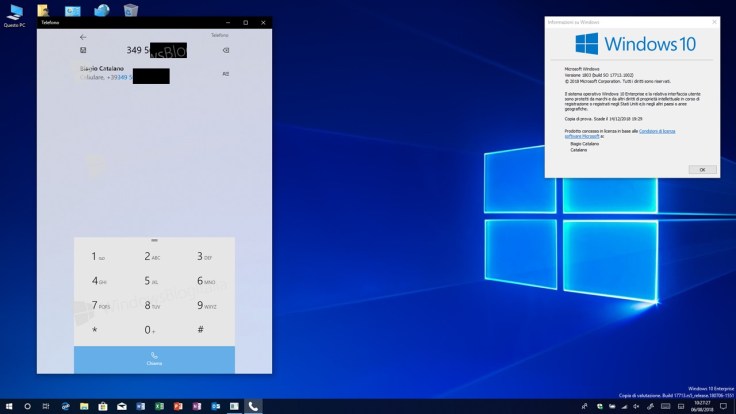736x414 pixels.
Task: Collapse the dial pad using top handle
Action: (x=154, y=241)
